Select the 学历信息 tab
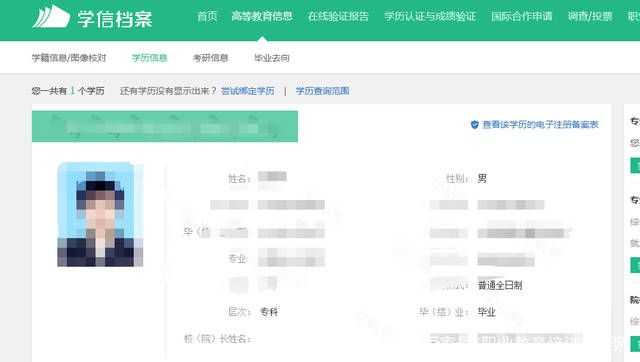Image resolution: width=640 pixels, height=362 pixels. [x=149, y=58]
